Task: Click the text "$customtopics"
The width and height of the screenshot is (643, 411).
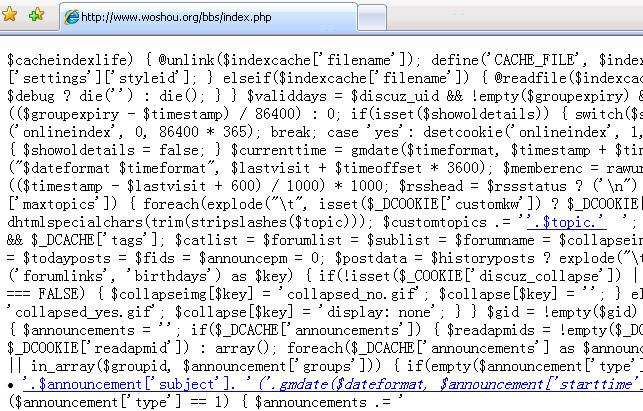Action: [x=434, y=222]
